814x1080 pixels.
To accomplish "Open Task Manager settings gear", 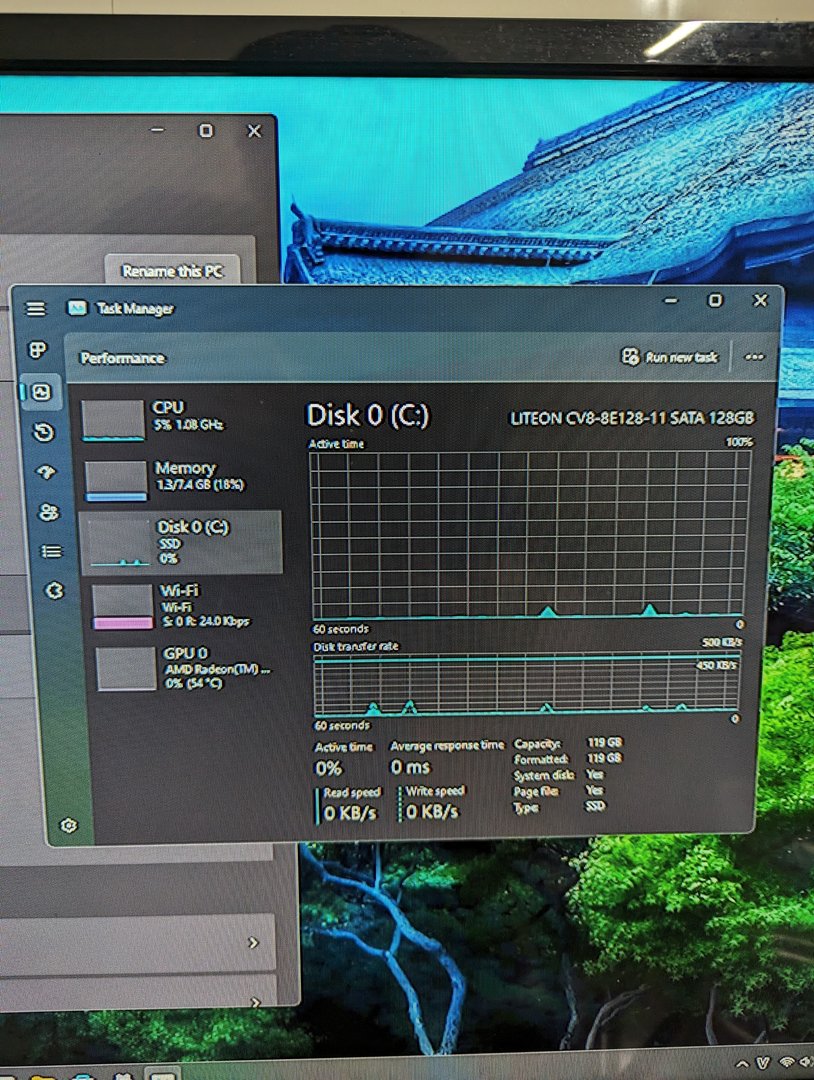I will (x=69, y=825).
